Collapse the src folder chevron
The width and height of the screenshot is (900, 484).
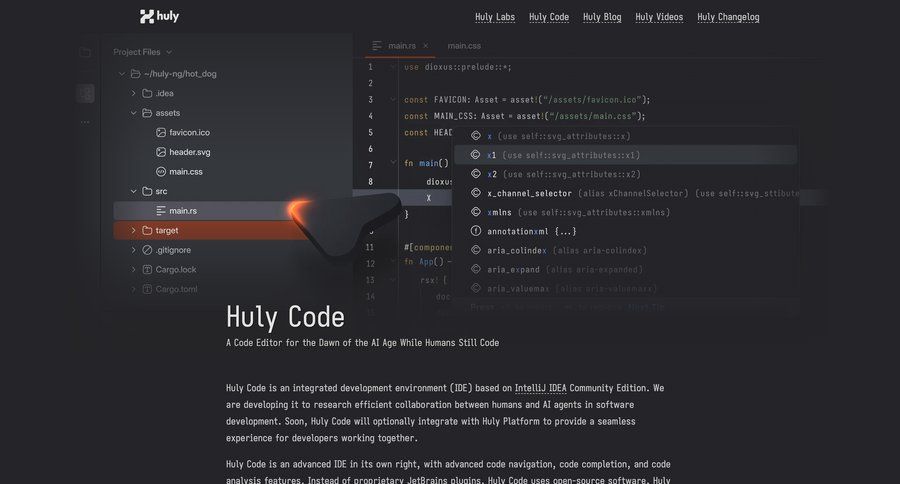click(134, 191)
